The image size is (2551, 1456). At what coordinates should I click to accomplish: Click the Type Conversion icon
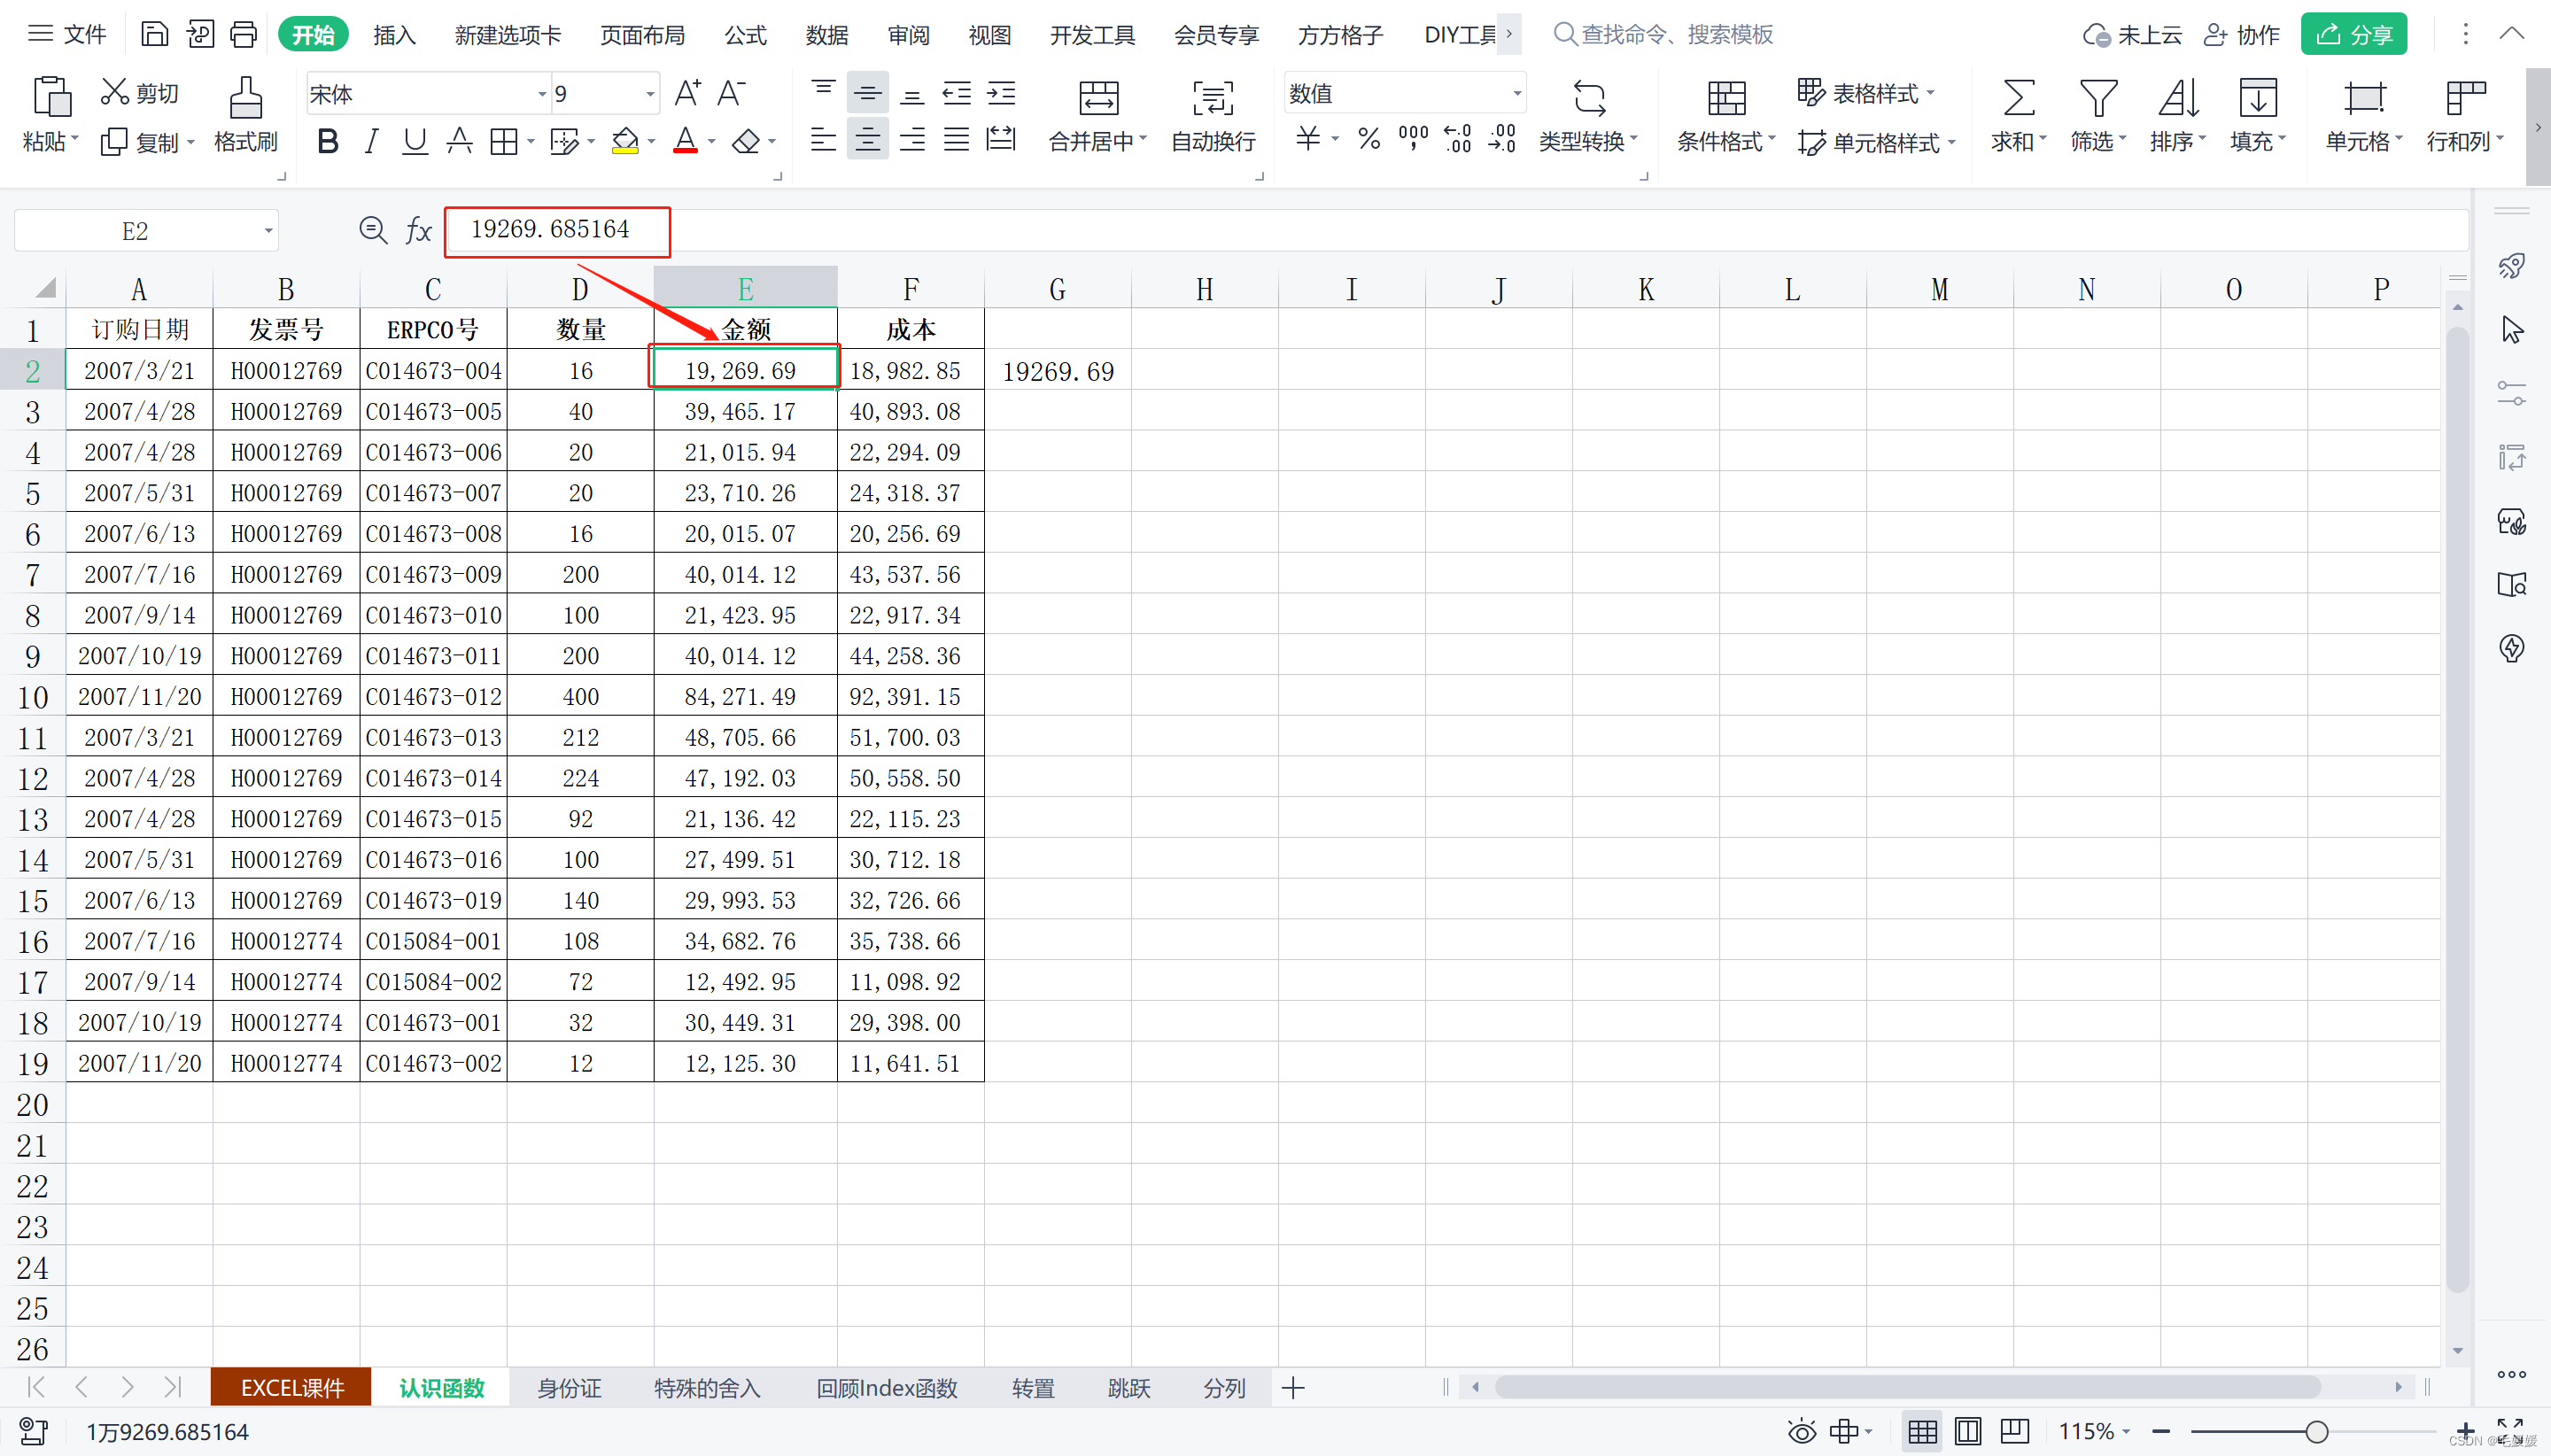coord(1589,98)
